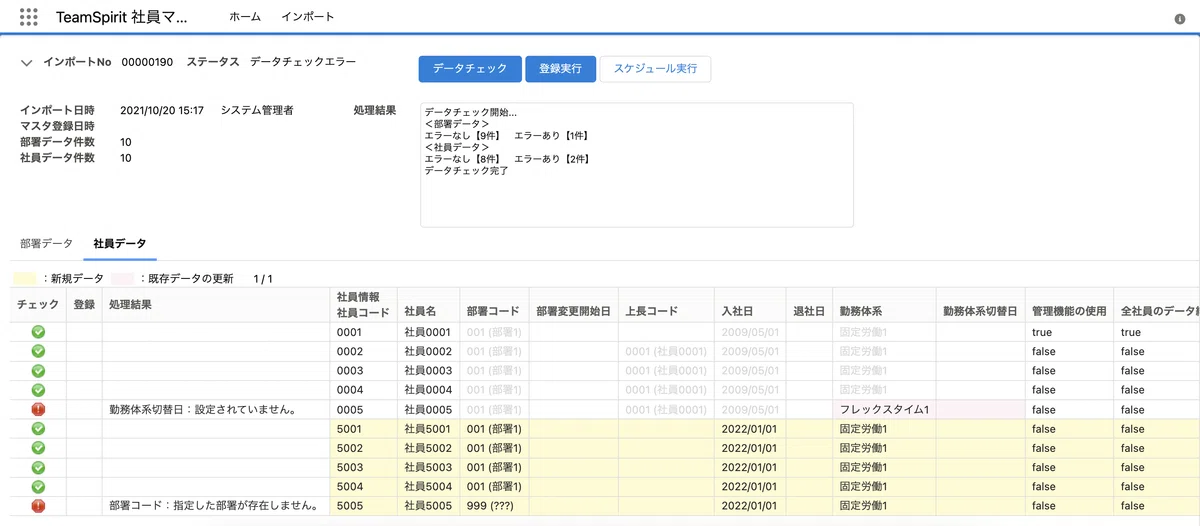Viewport: 1200px width, 526px height.
Task: Click the スケジュール実行 button
Action: pos(655,69)
